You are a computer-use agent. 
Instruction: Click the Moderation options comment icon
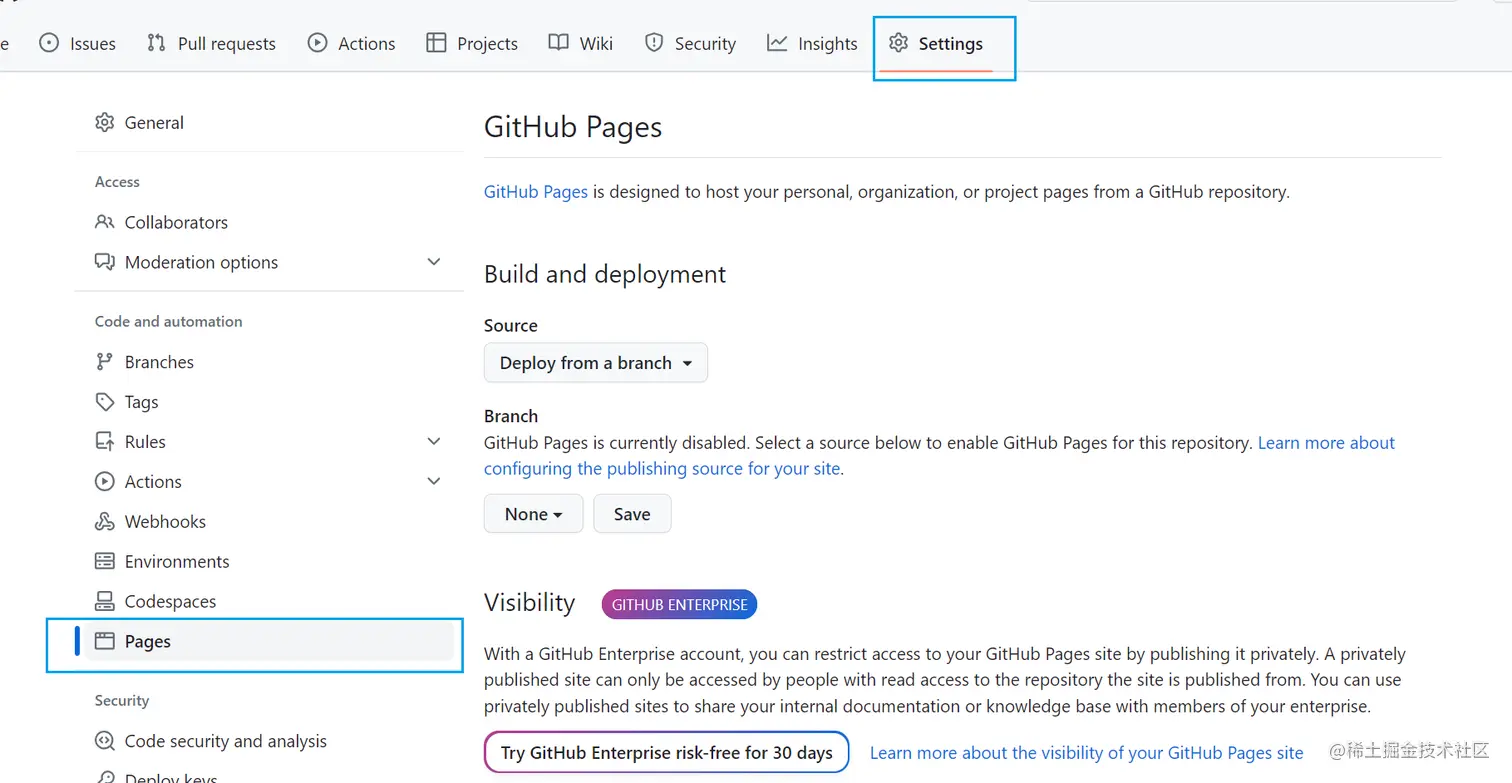pos(104,262)
